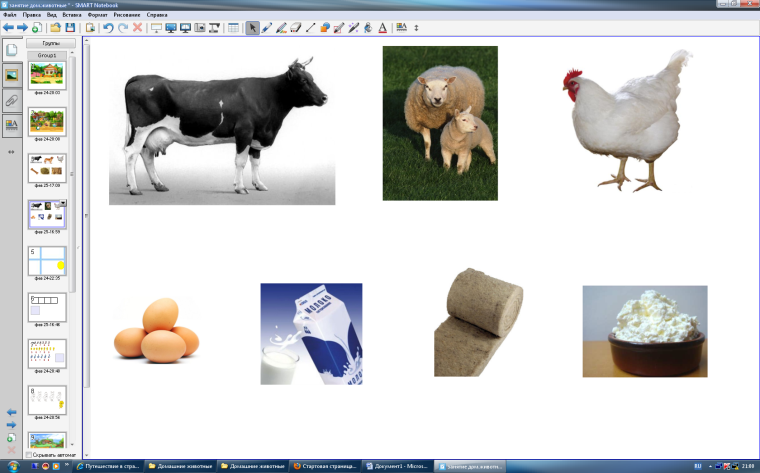Viewport: 760px width, 473px height.
Task: Select the Magic Pen tool
Action: click(353, 28)
